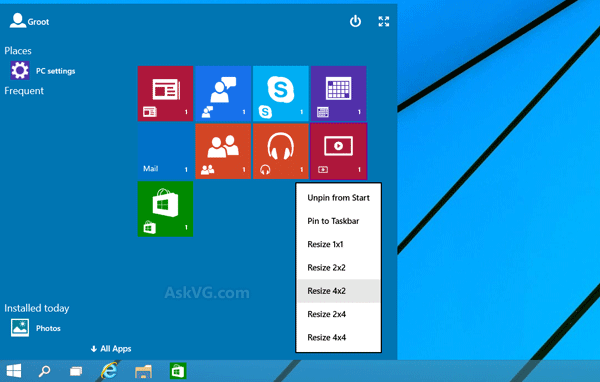Select Unpin from Start

pos(339,198)
